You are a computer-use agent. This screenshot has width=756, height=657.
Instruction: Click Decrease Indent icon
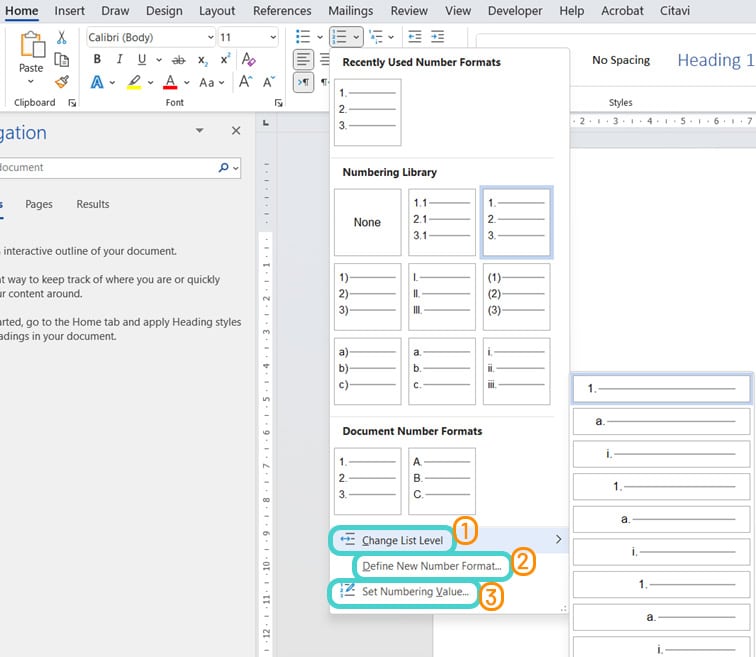coord(415,37)
